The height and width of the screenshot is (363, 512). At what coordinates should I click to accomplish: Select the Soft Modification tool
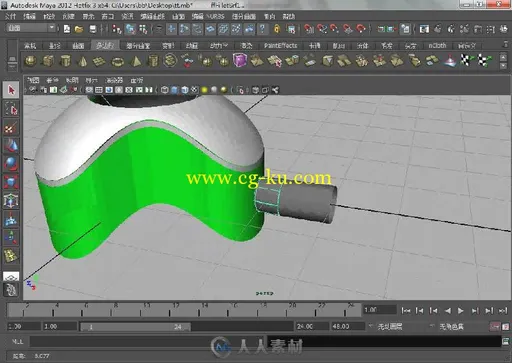tap(11, 219)
